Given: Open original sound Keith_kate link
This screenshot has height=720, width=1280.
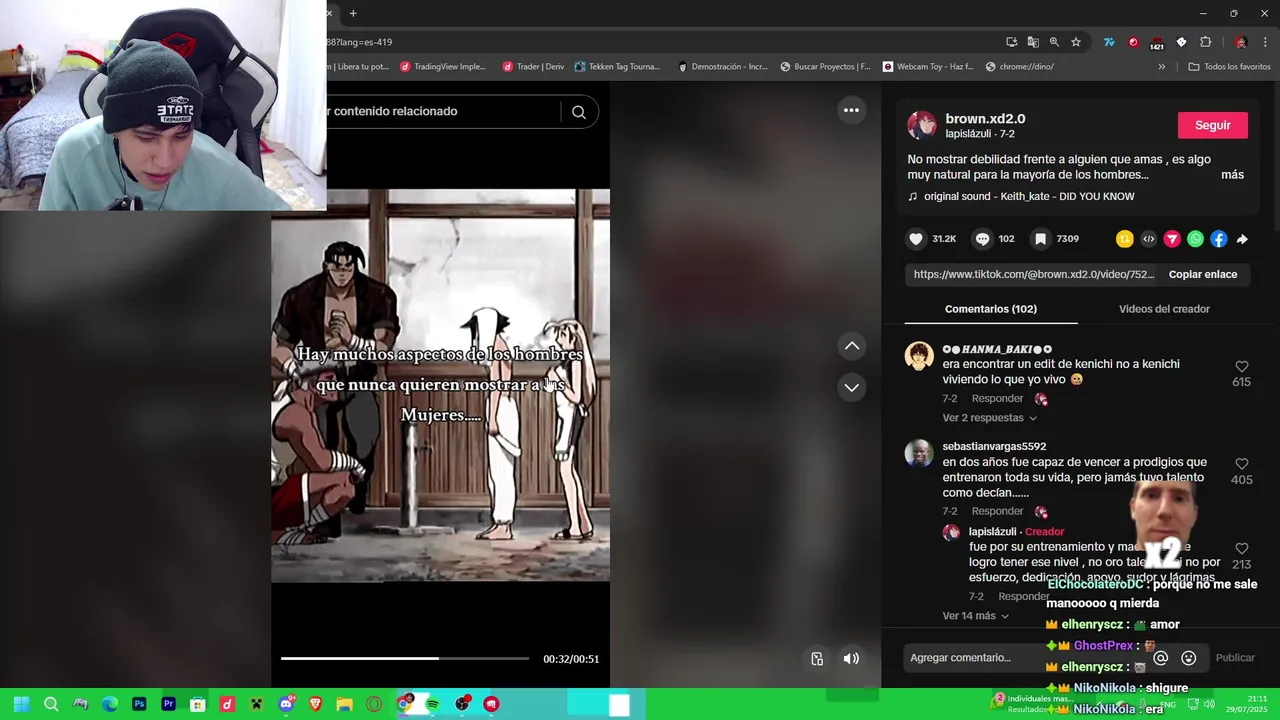Looking at the screenshot, I should (1029, 197).
